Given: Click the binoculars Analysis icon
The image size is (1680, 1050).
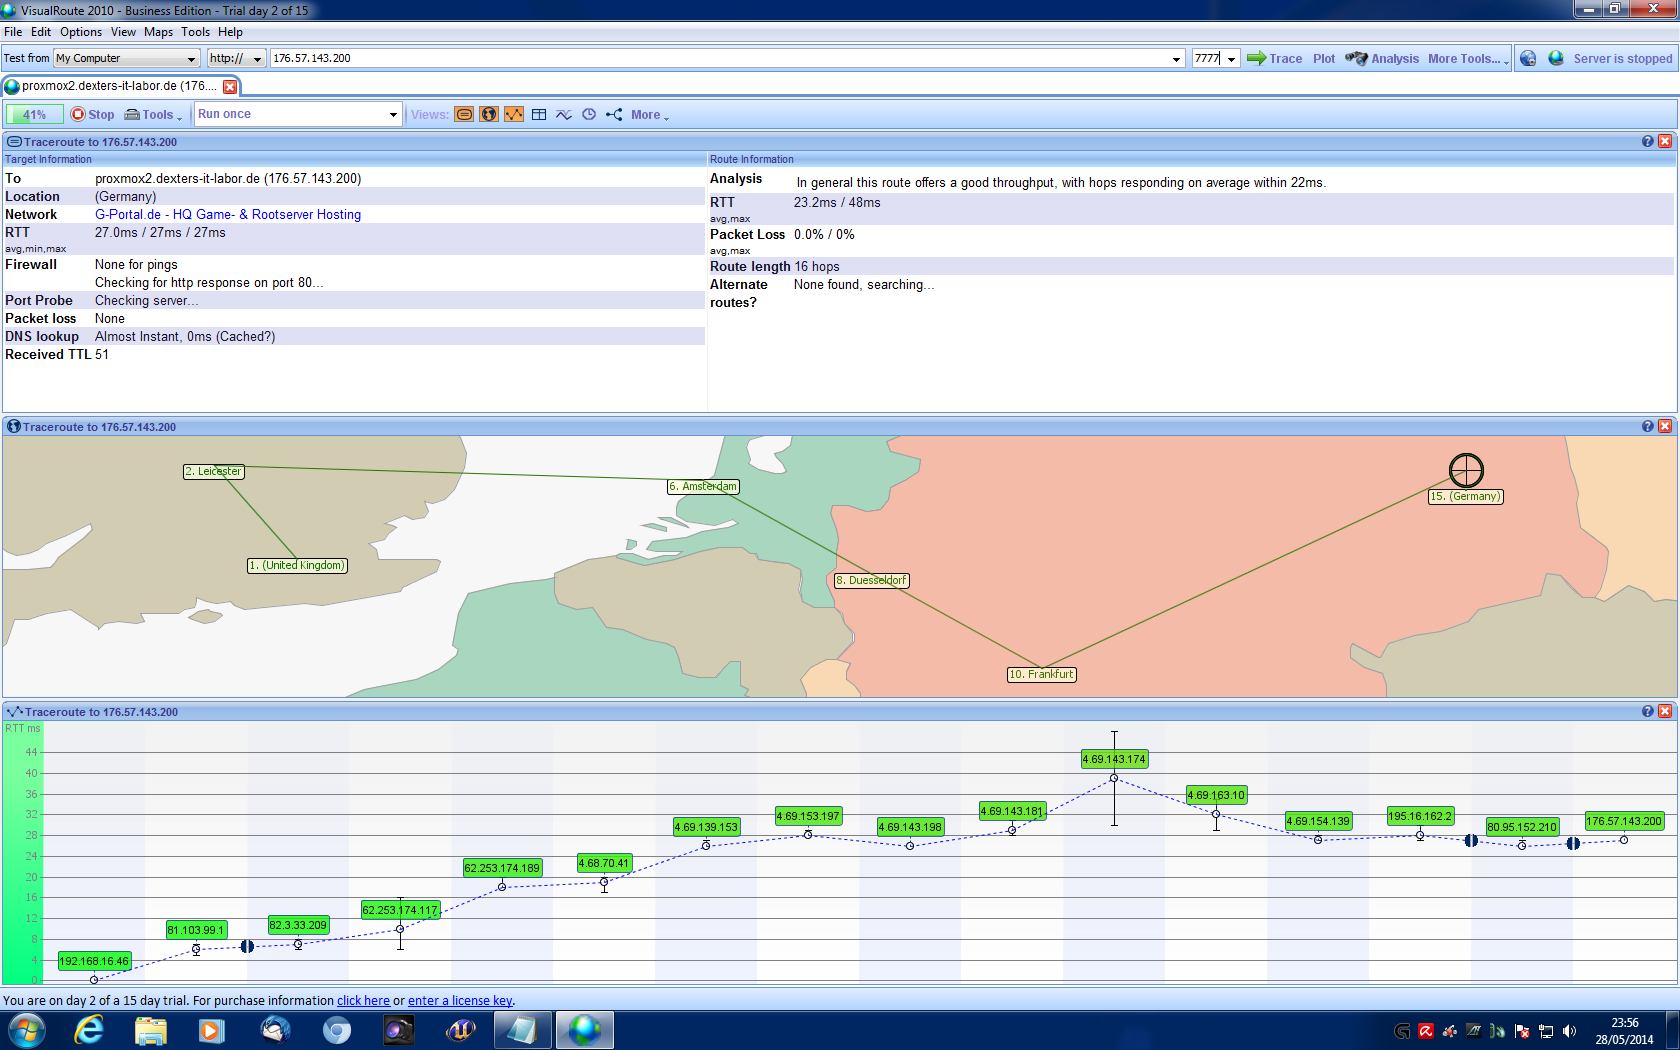Looking at the screenshot, I should tap(1356, 59).
